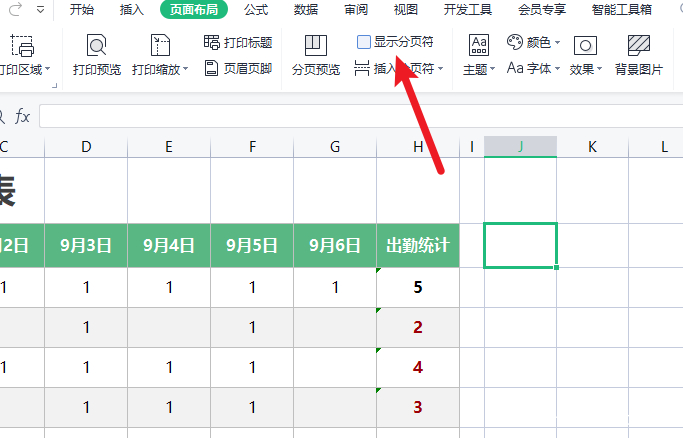Open page setup dialog launcher corner
683x438 pixels.
point(54,86)
